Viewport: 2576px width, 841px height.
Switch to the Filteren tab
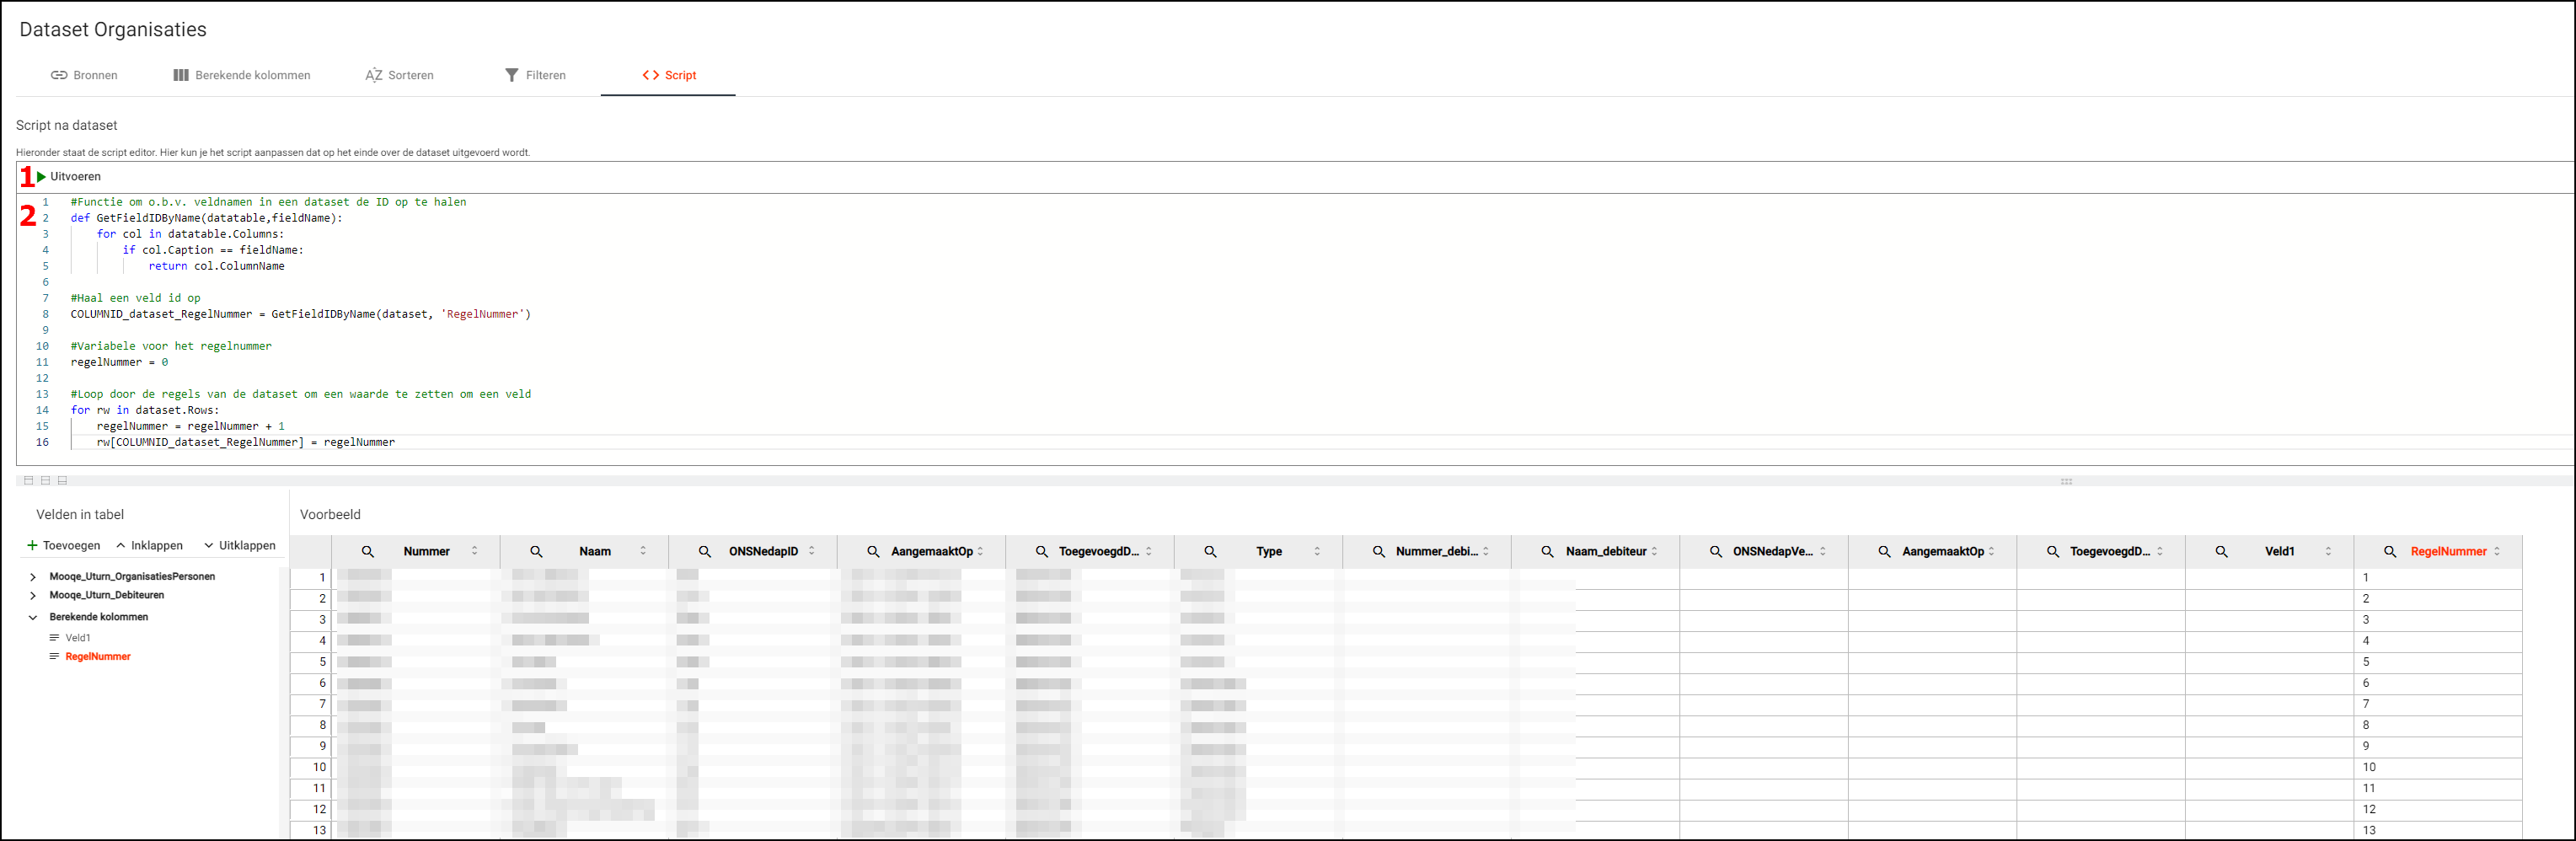coord(535,75)
